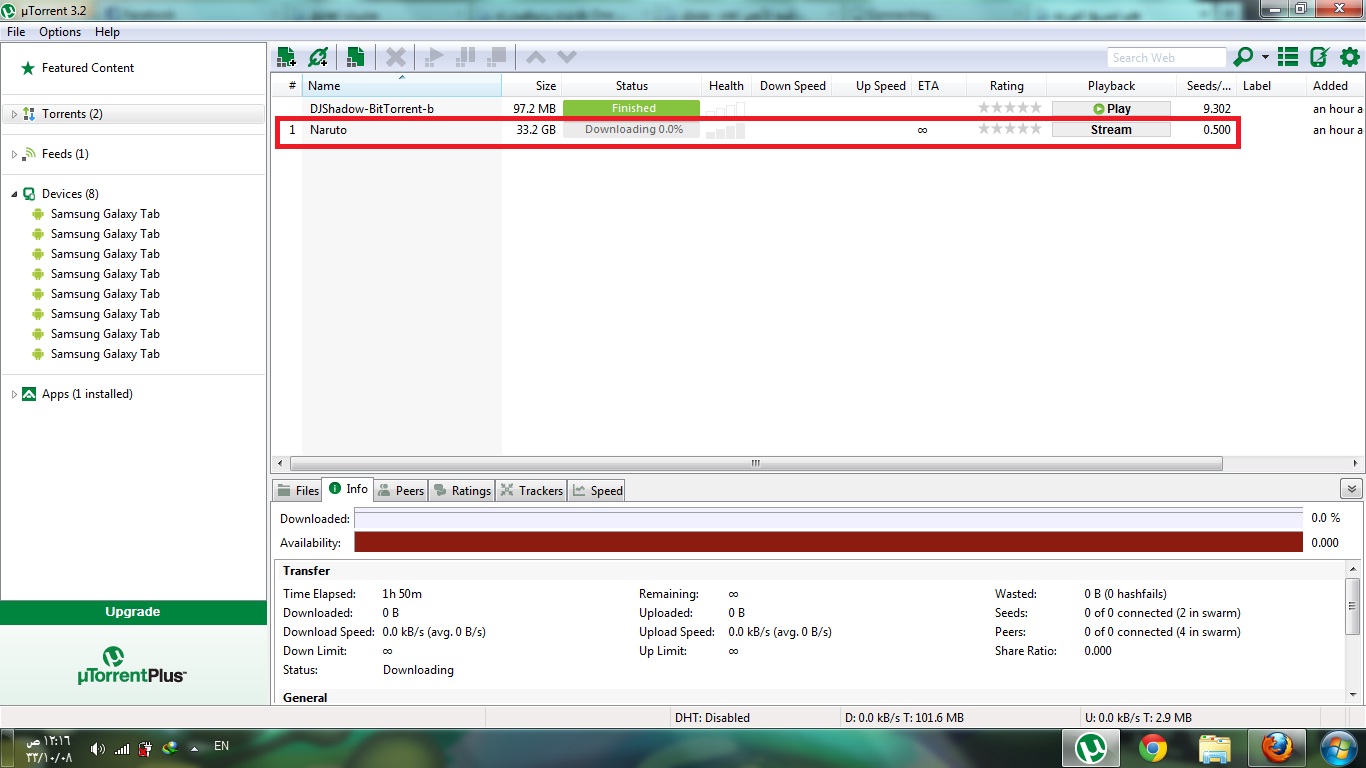The width and height of the screenshot is (1366, 768).
Task: Open the Help menu
Action: pyautogui.click(x=107, y=32)
